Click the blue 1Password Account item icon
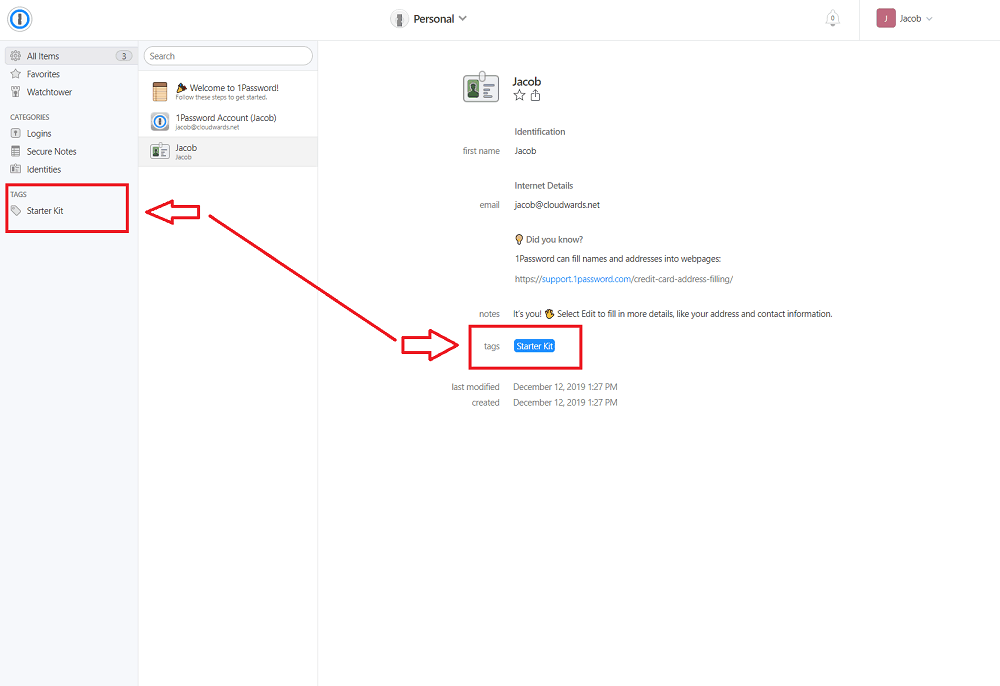This screenshot has width=1000, height=686. pos(160,121)
